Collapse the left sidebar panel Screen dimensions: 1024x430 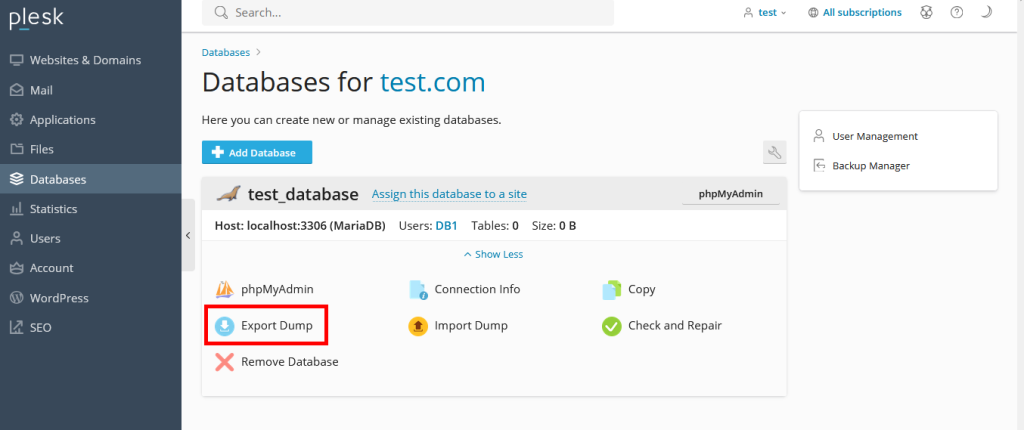point(188,235)
